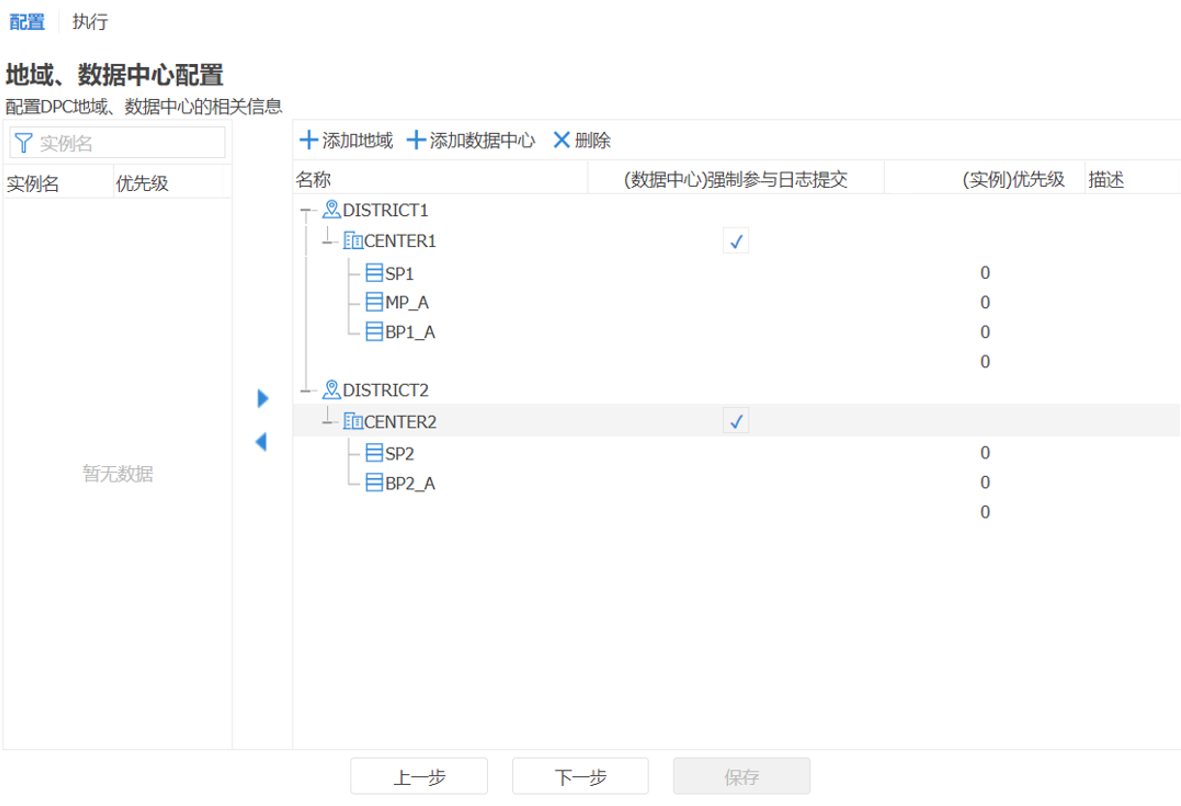Open the 配置 tab
The image size is (1181, 806).
27,22
